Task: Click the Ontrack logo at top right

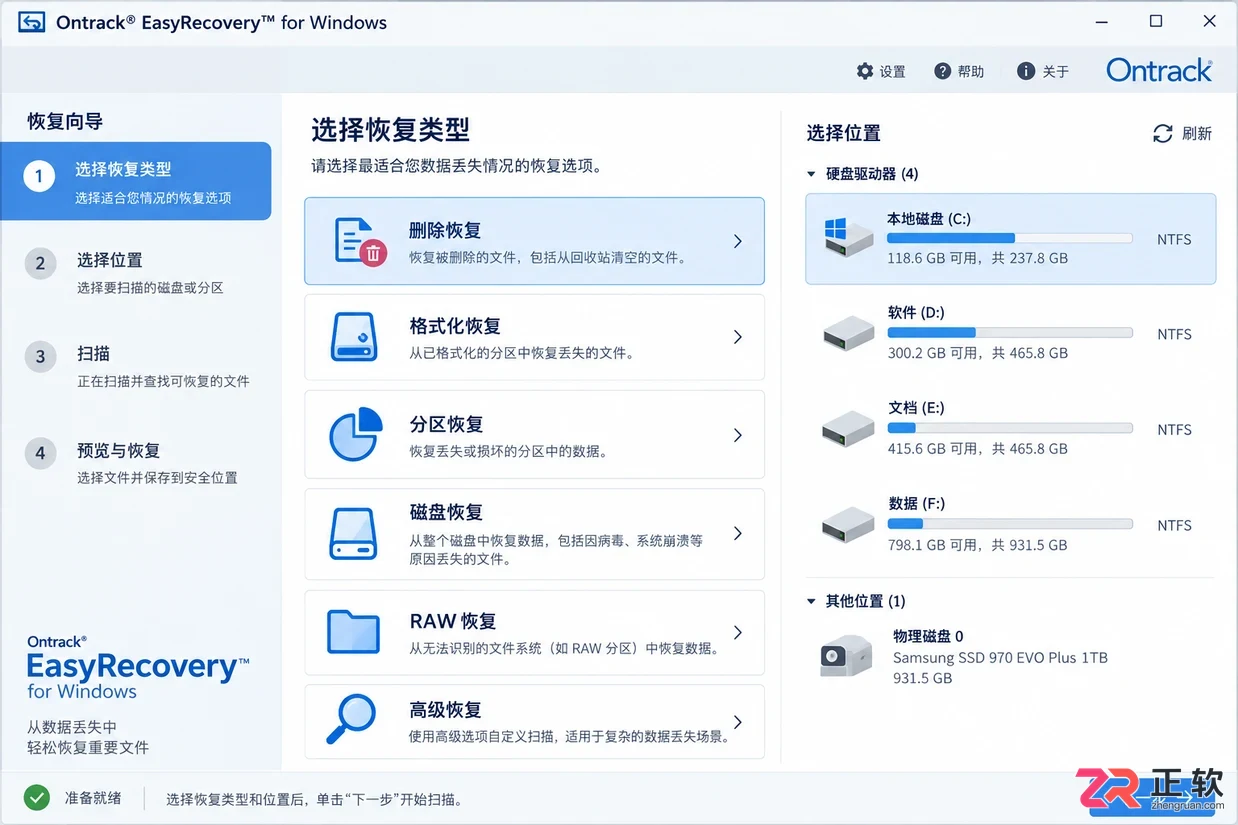Action: tap(1159, 70)
